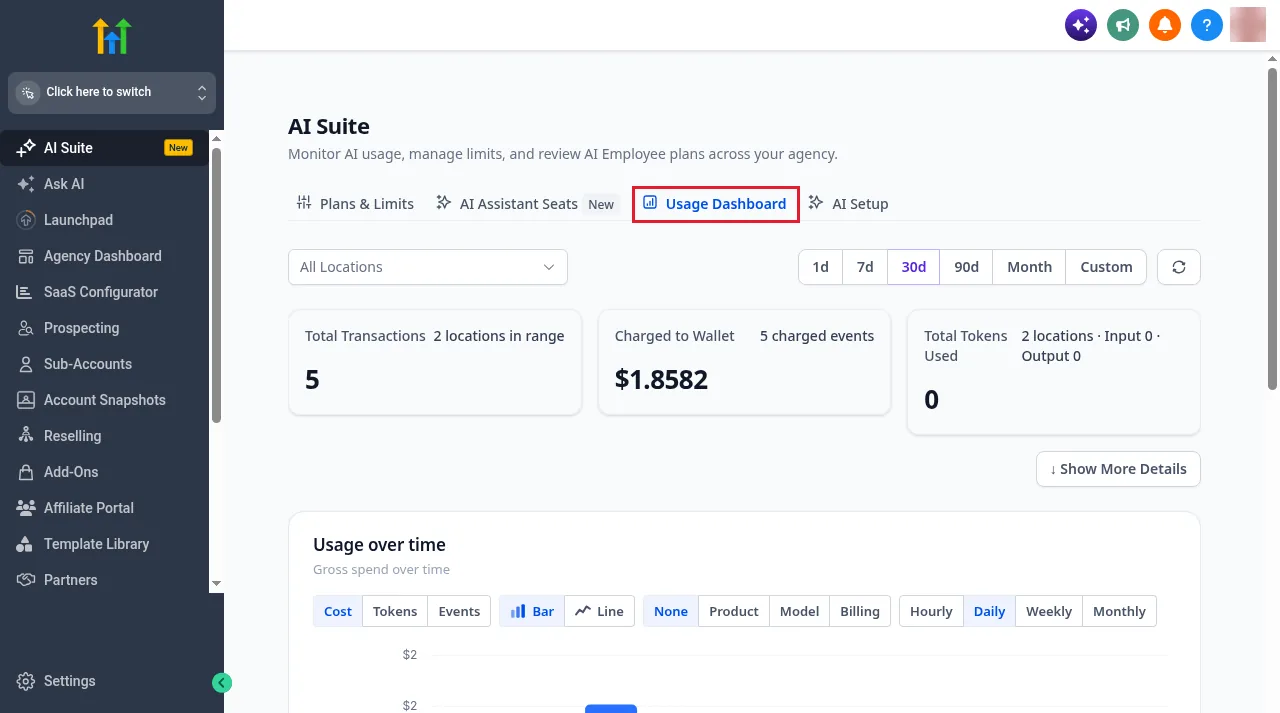This screenshot has height=713, width=1280.
Task: Set chart interval to Weekly
Action: (x=1049, y=611)
